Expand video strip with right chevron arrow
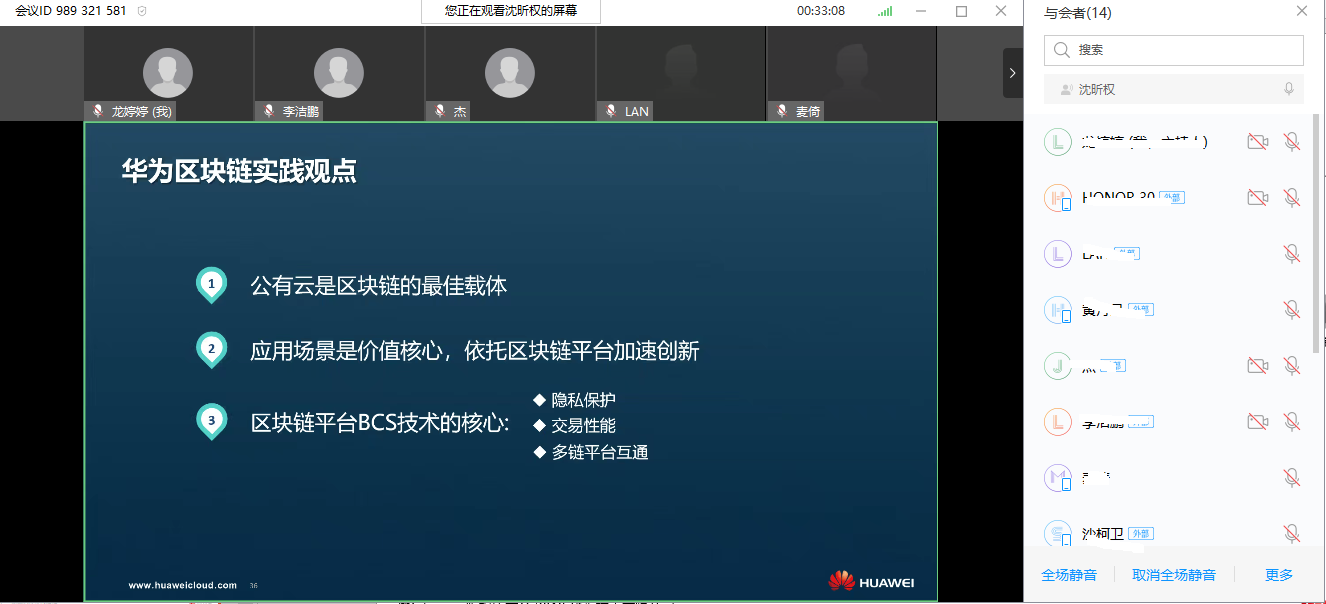Screen dimensions: 1326x604 [x=1013, y=73]
